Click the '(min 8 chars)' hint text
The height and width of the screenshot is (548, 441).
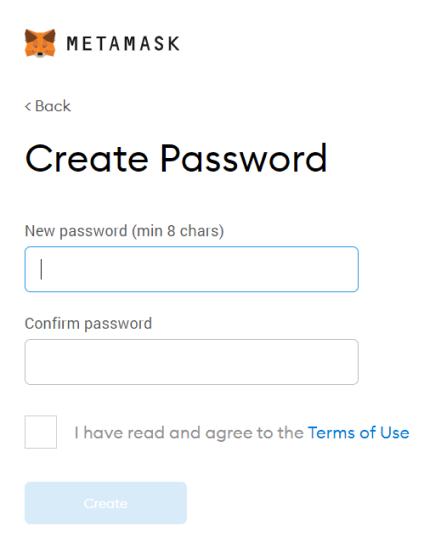click(178, 231)
